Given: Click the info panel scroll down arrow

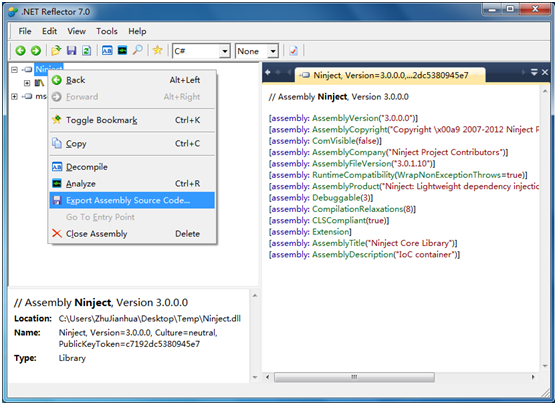Looking at the screenshot, I should tap(255, 377).
